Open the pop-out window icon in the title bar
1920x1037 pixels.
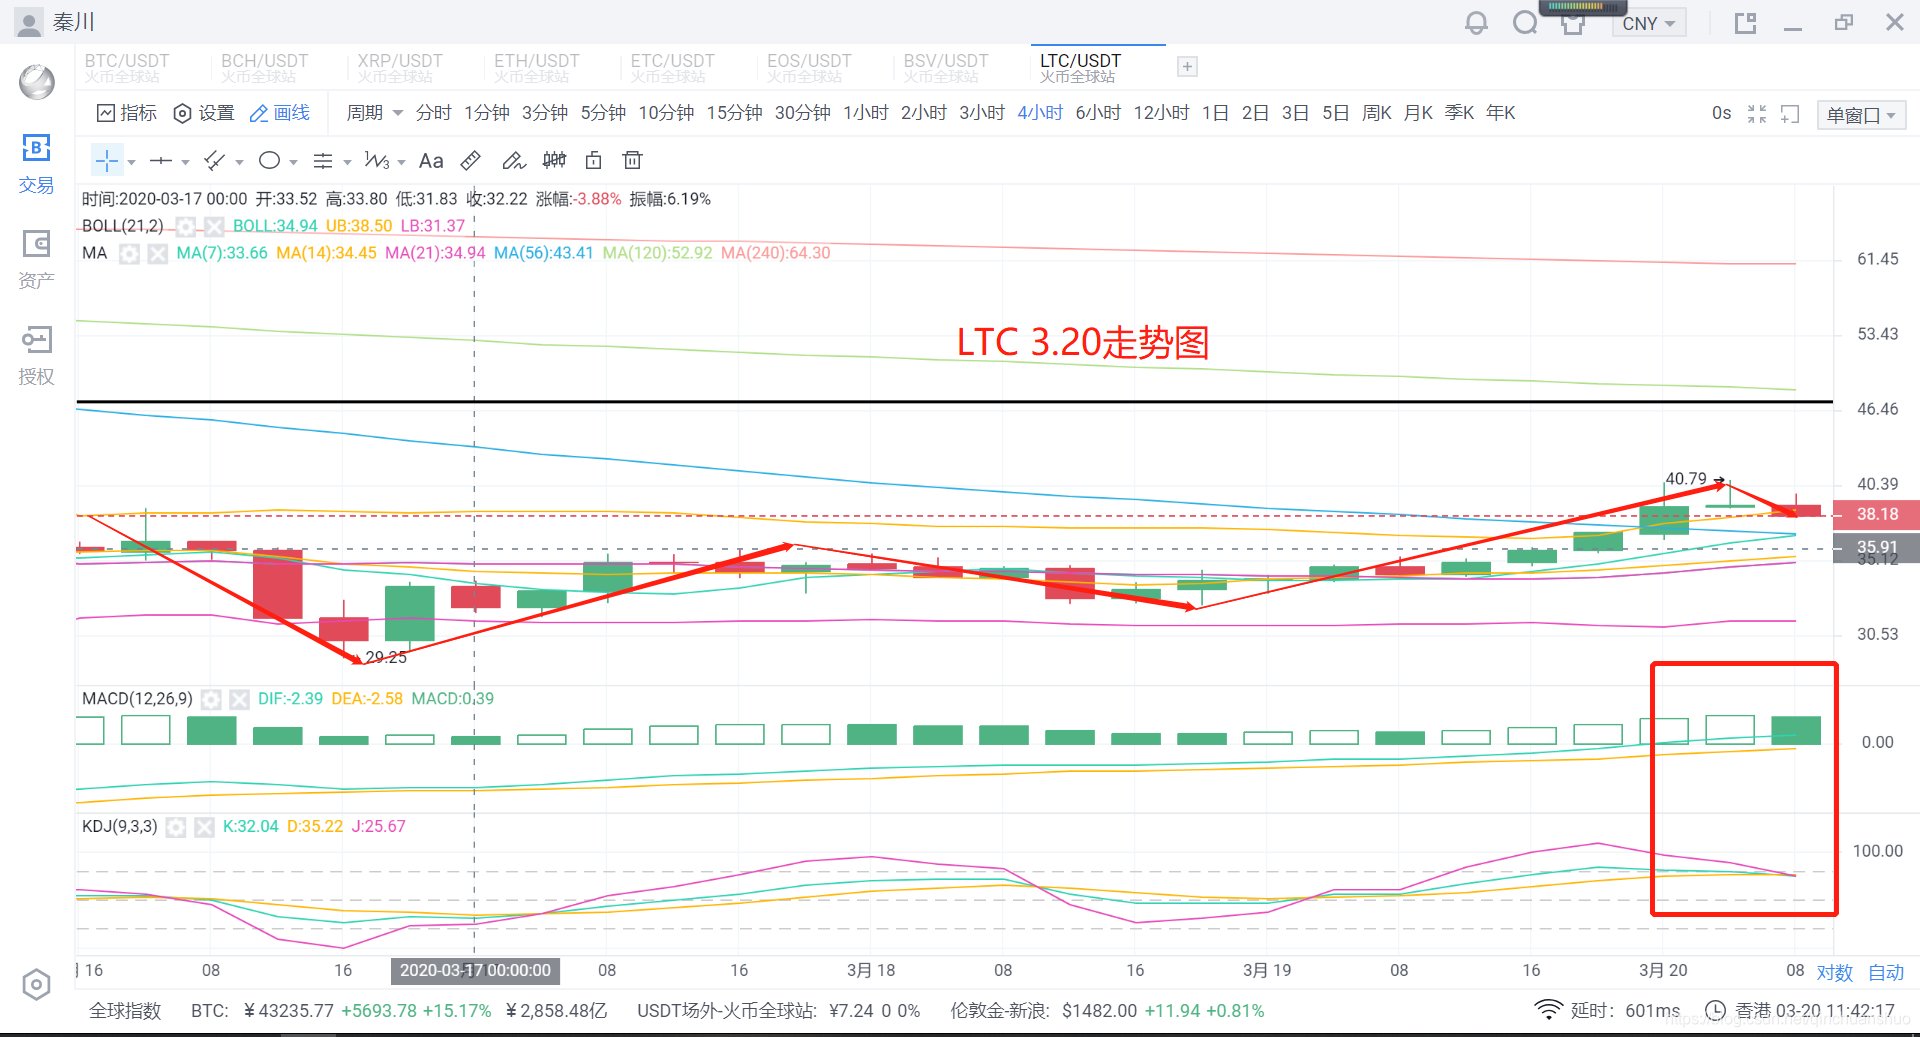(1746, 23)
